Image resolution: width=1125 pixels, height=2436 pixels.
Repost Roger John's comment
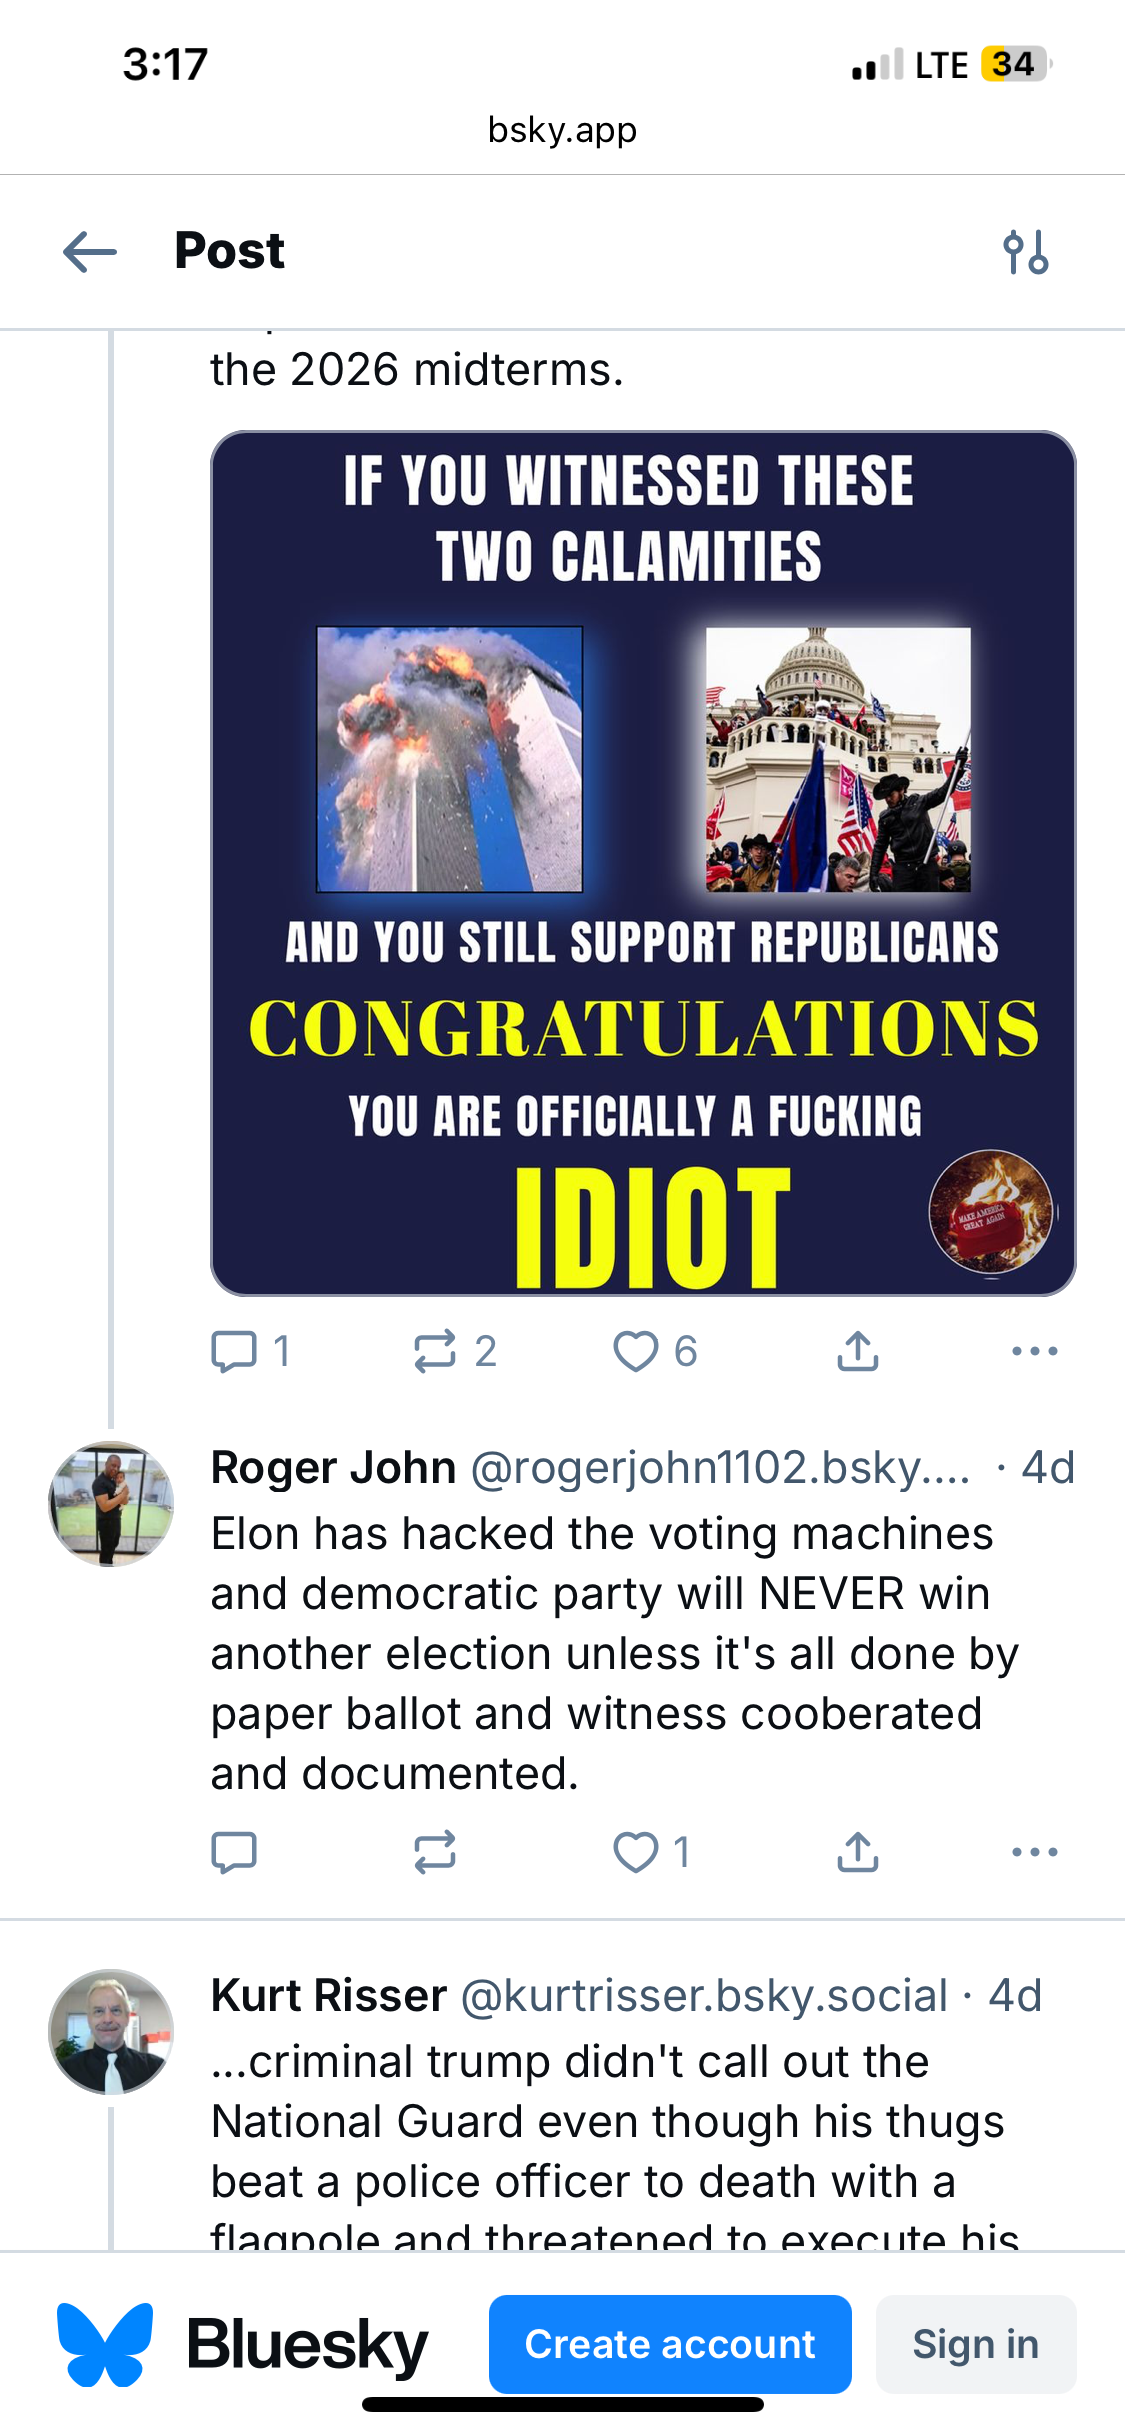[435, 1852]
